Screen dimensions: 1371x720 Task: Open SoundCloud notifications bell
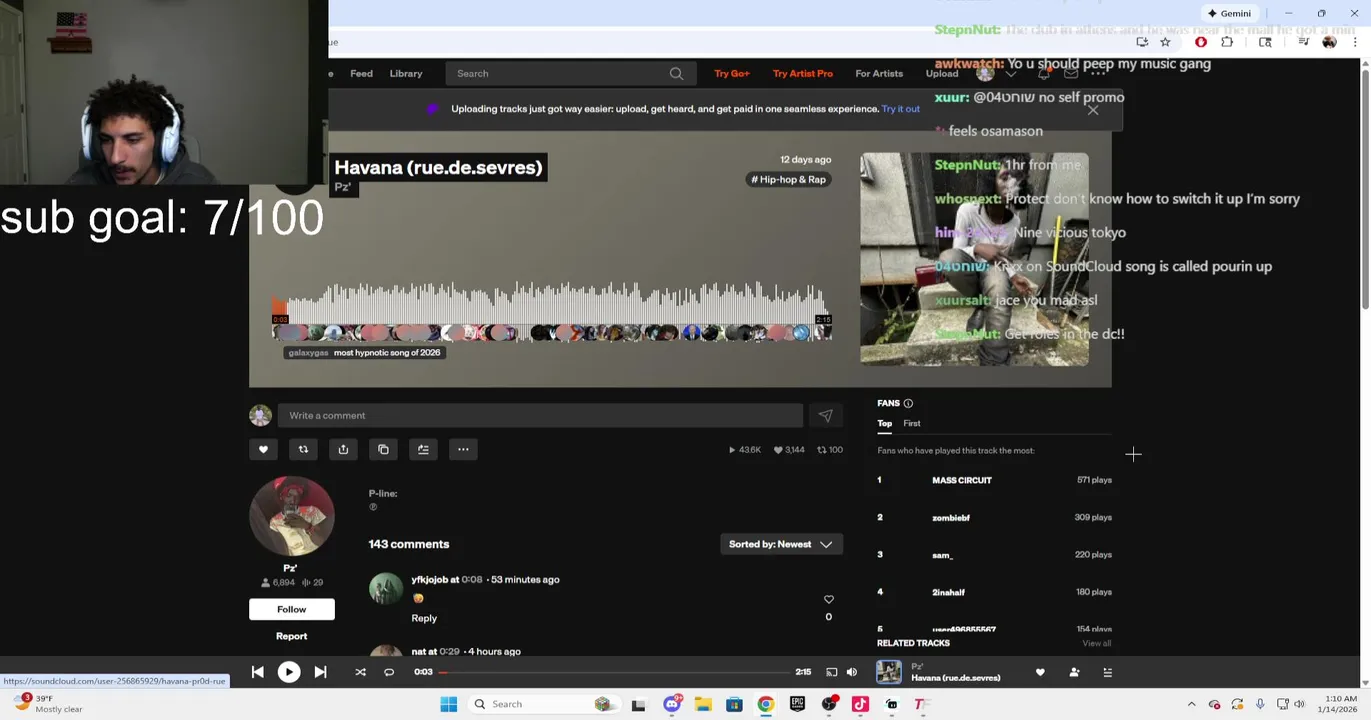[x=1044, y=73]
